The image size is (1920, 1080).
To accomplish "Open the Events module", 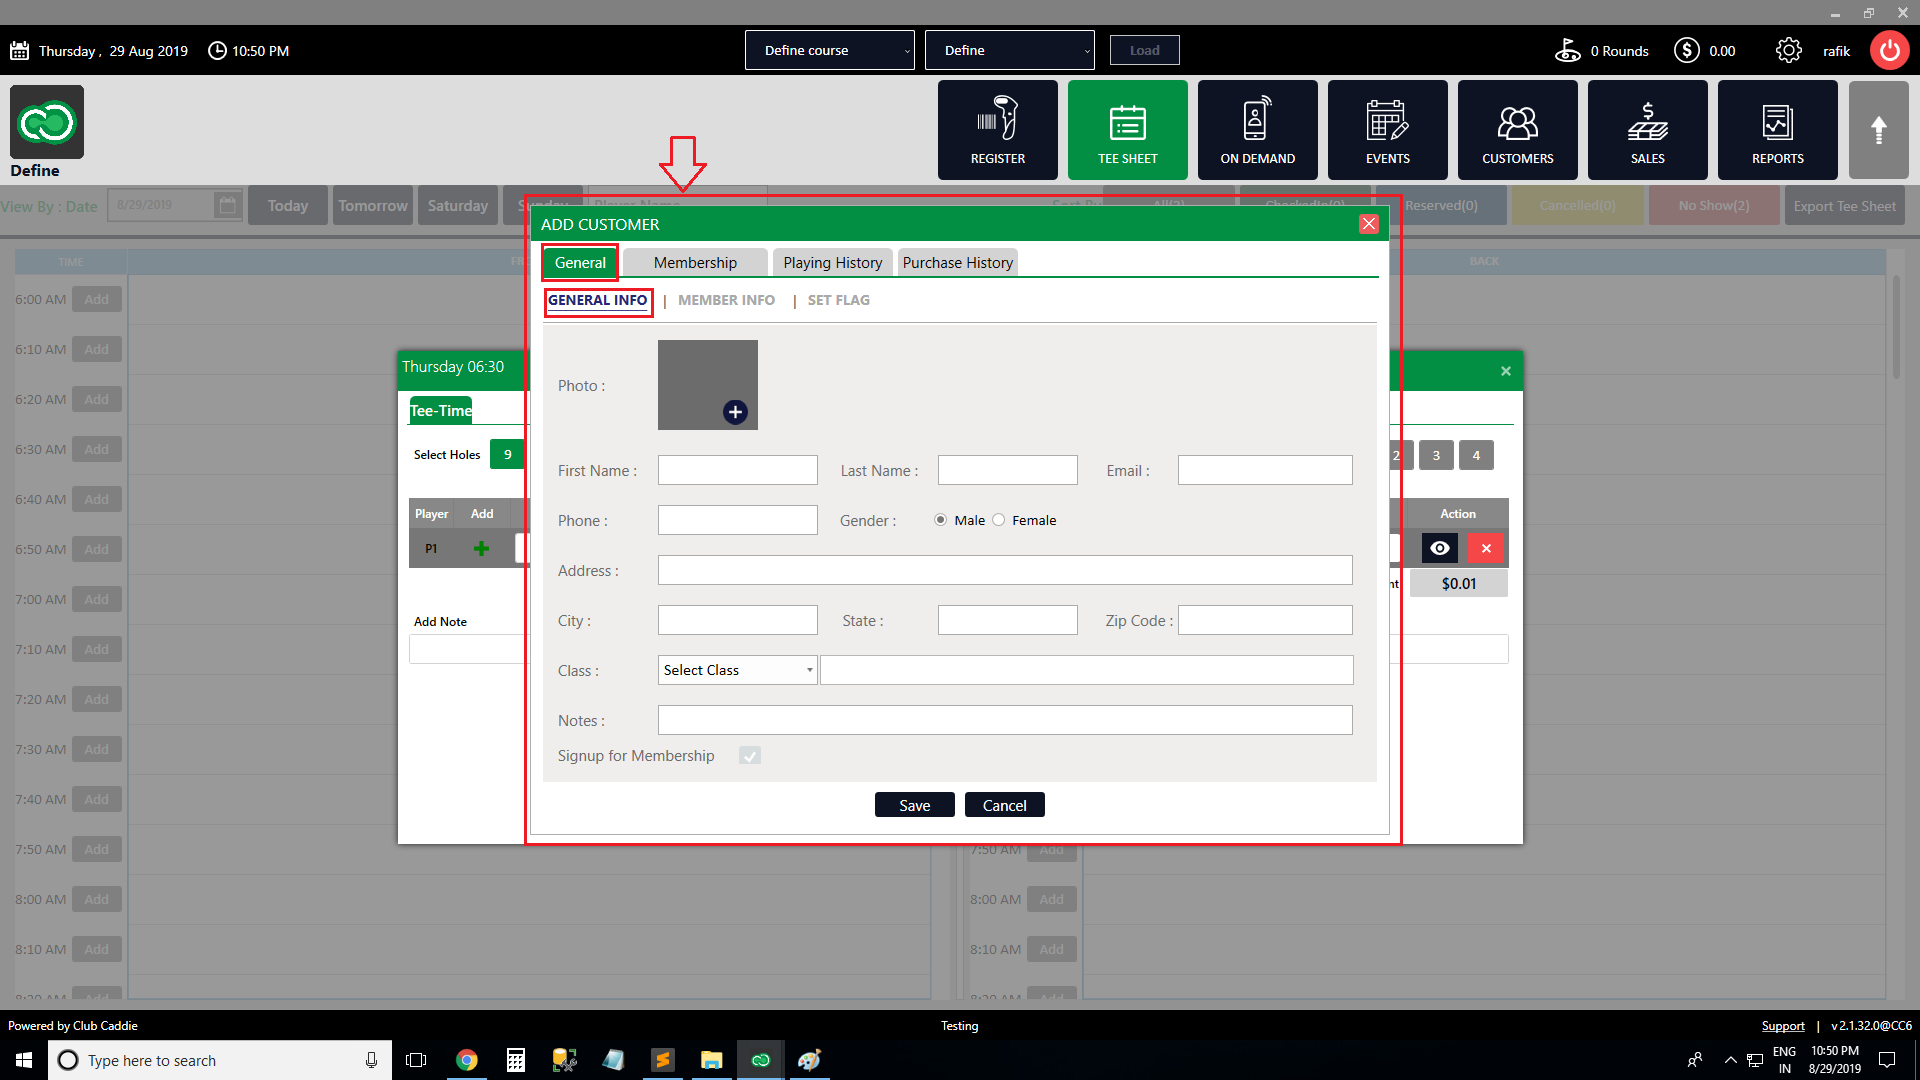I will point(1387,130).
